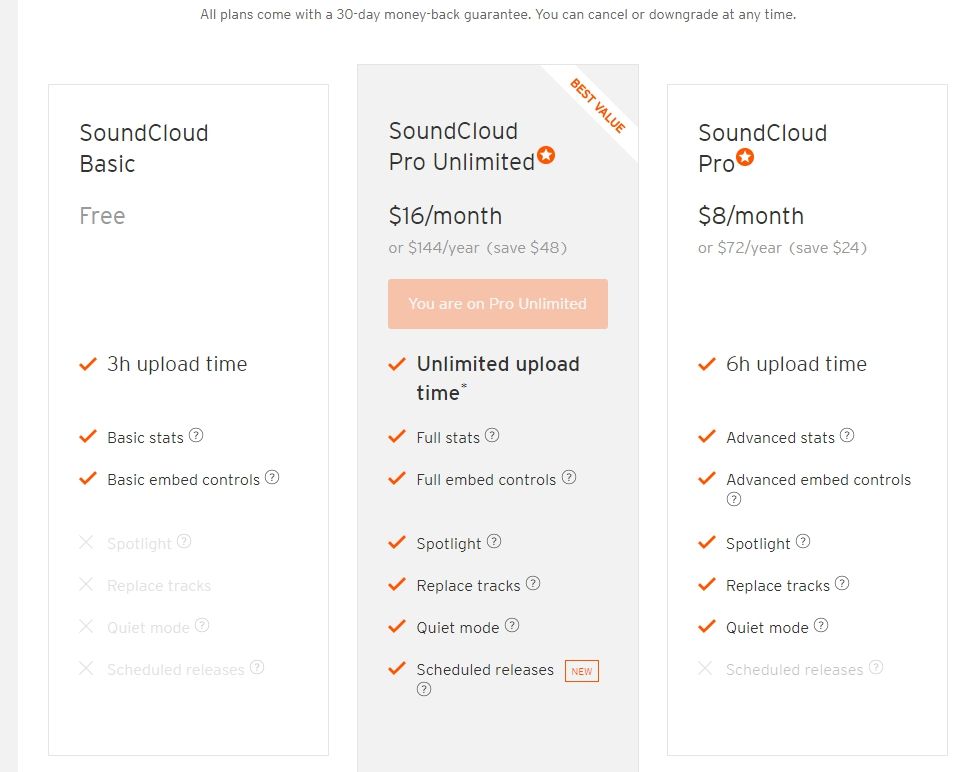Show info for Pro Unlimited Spotlight
Screen dimensions: 976x772
click(x=494, y=541)
